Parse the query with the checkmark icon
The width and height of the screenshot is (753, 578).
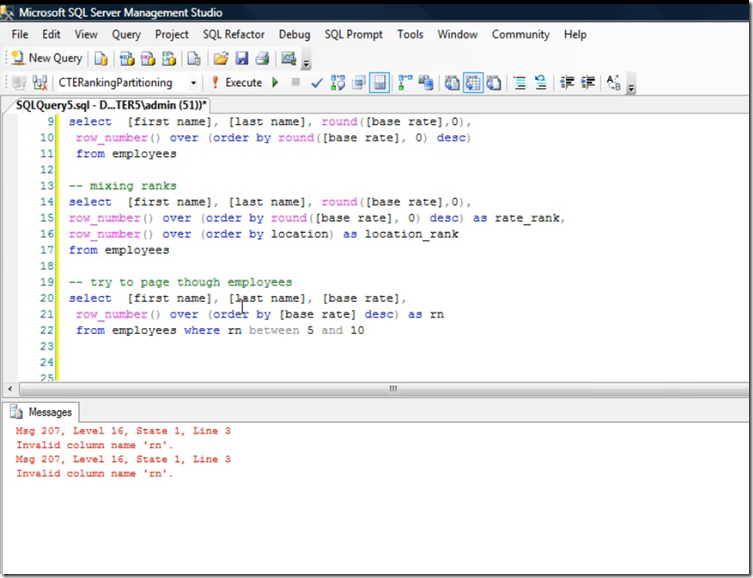(x=317, y=83)
